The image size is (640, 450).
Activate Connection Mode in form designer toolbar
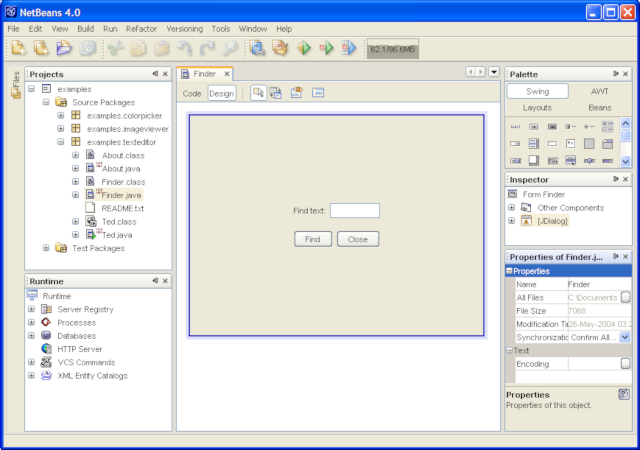coord(275,93)
